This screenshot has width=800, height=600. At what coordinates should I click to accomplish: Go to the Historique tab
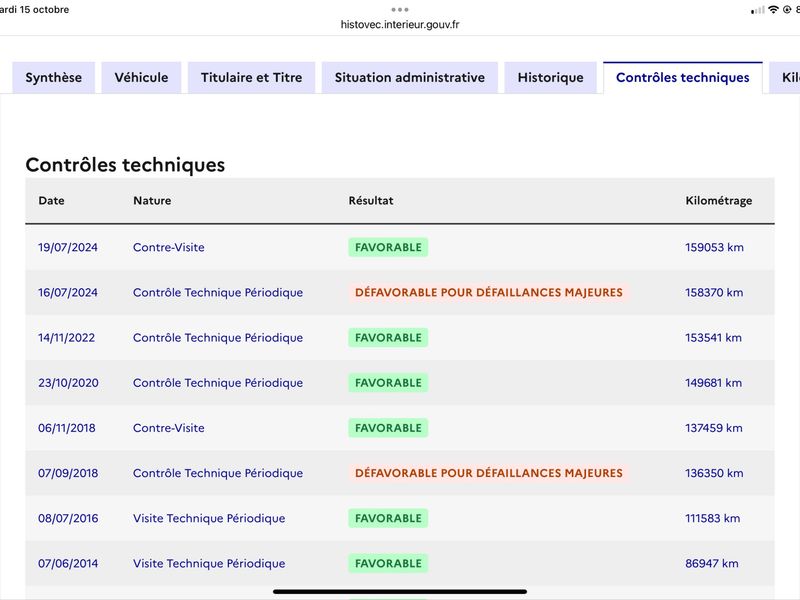click(551, 78)
